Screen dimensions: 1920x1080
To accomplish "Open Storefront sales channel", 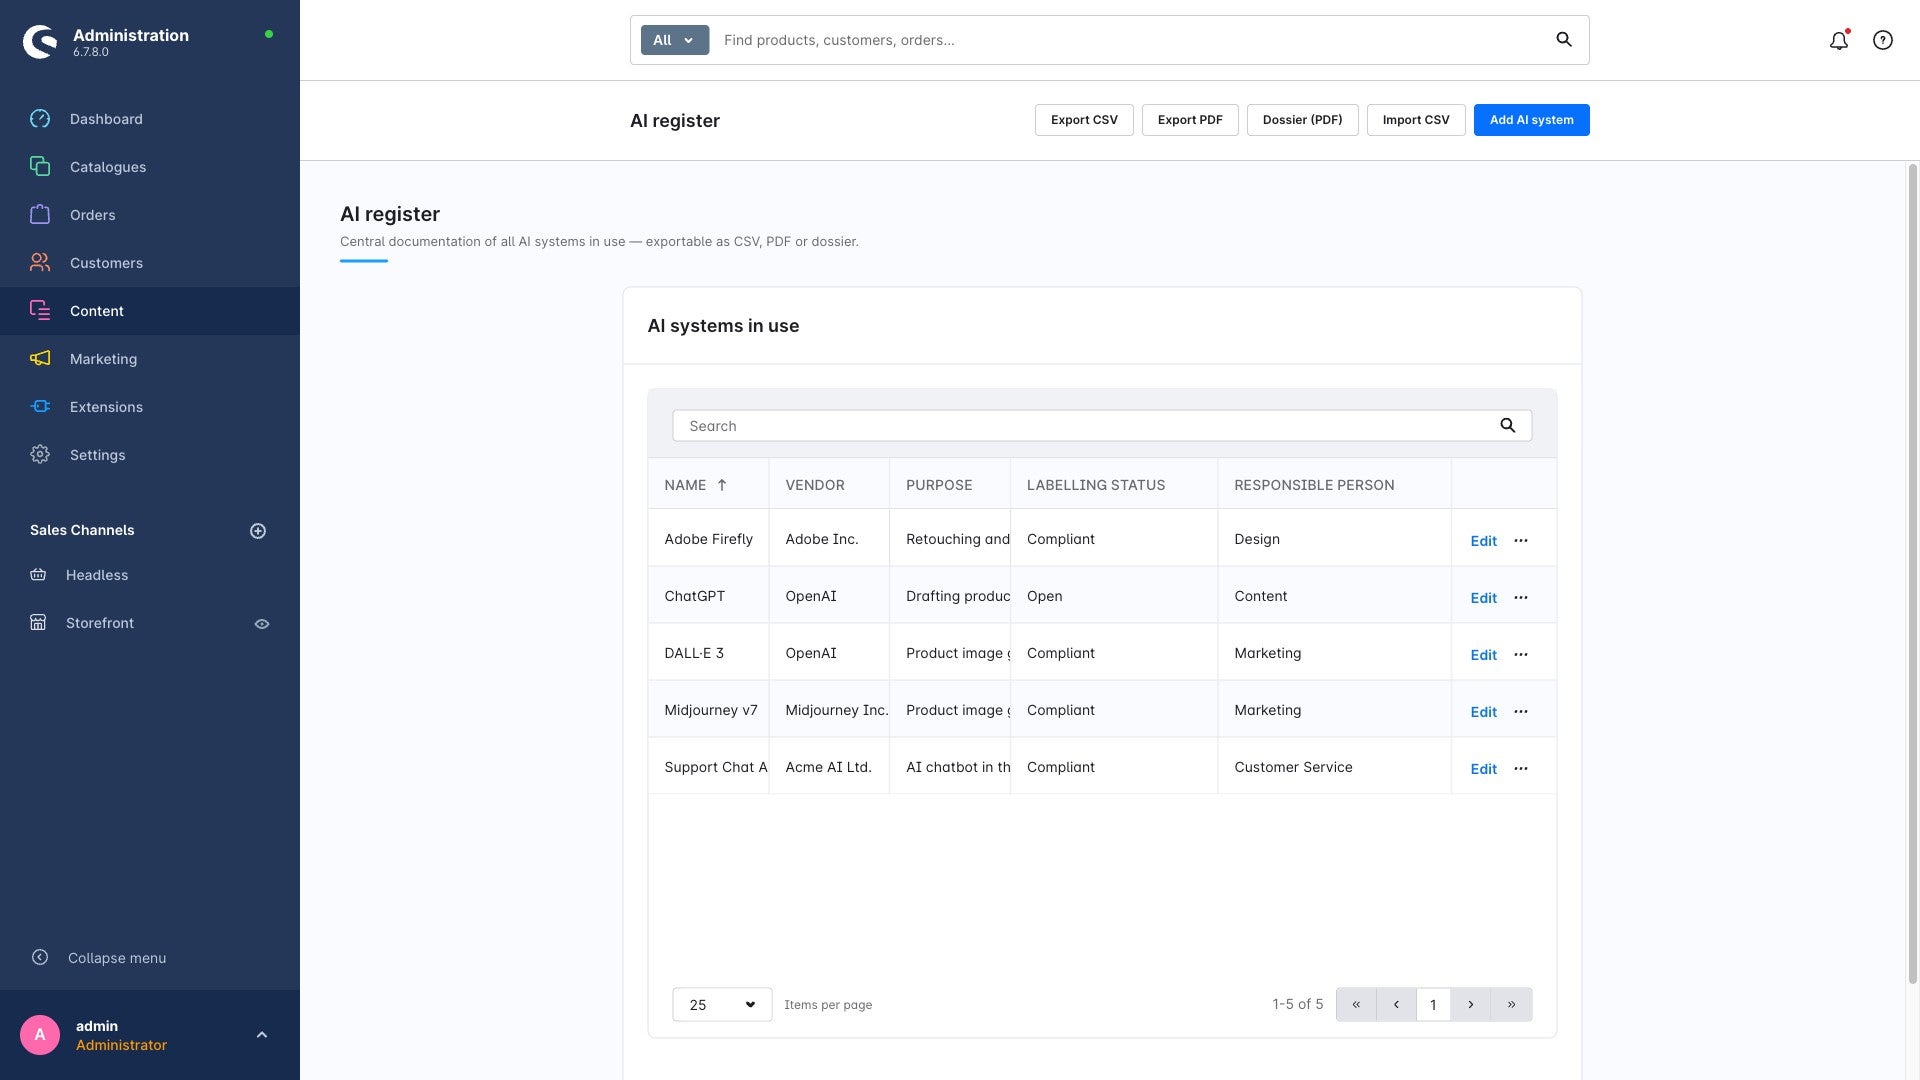I will coord(100,623).
